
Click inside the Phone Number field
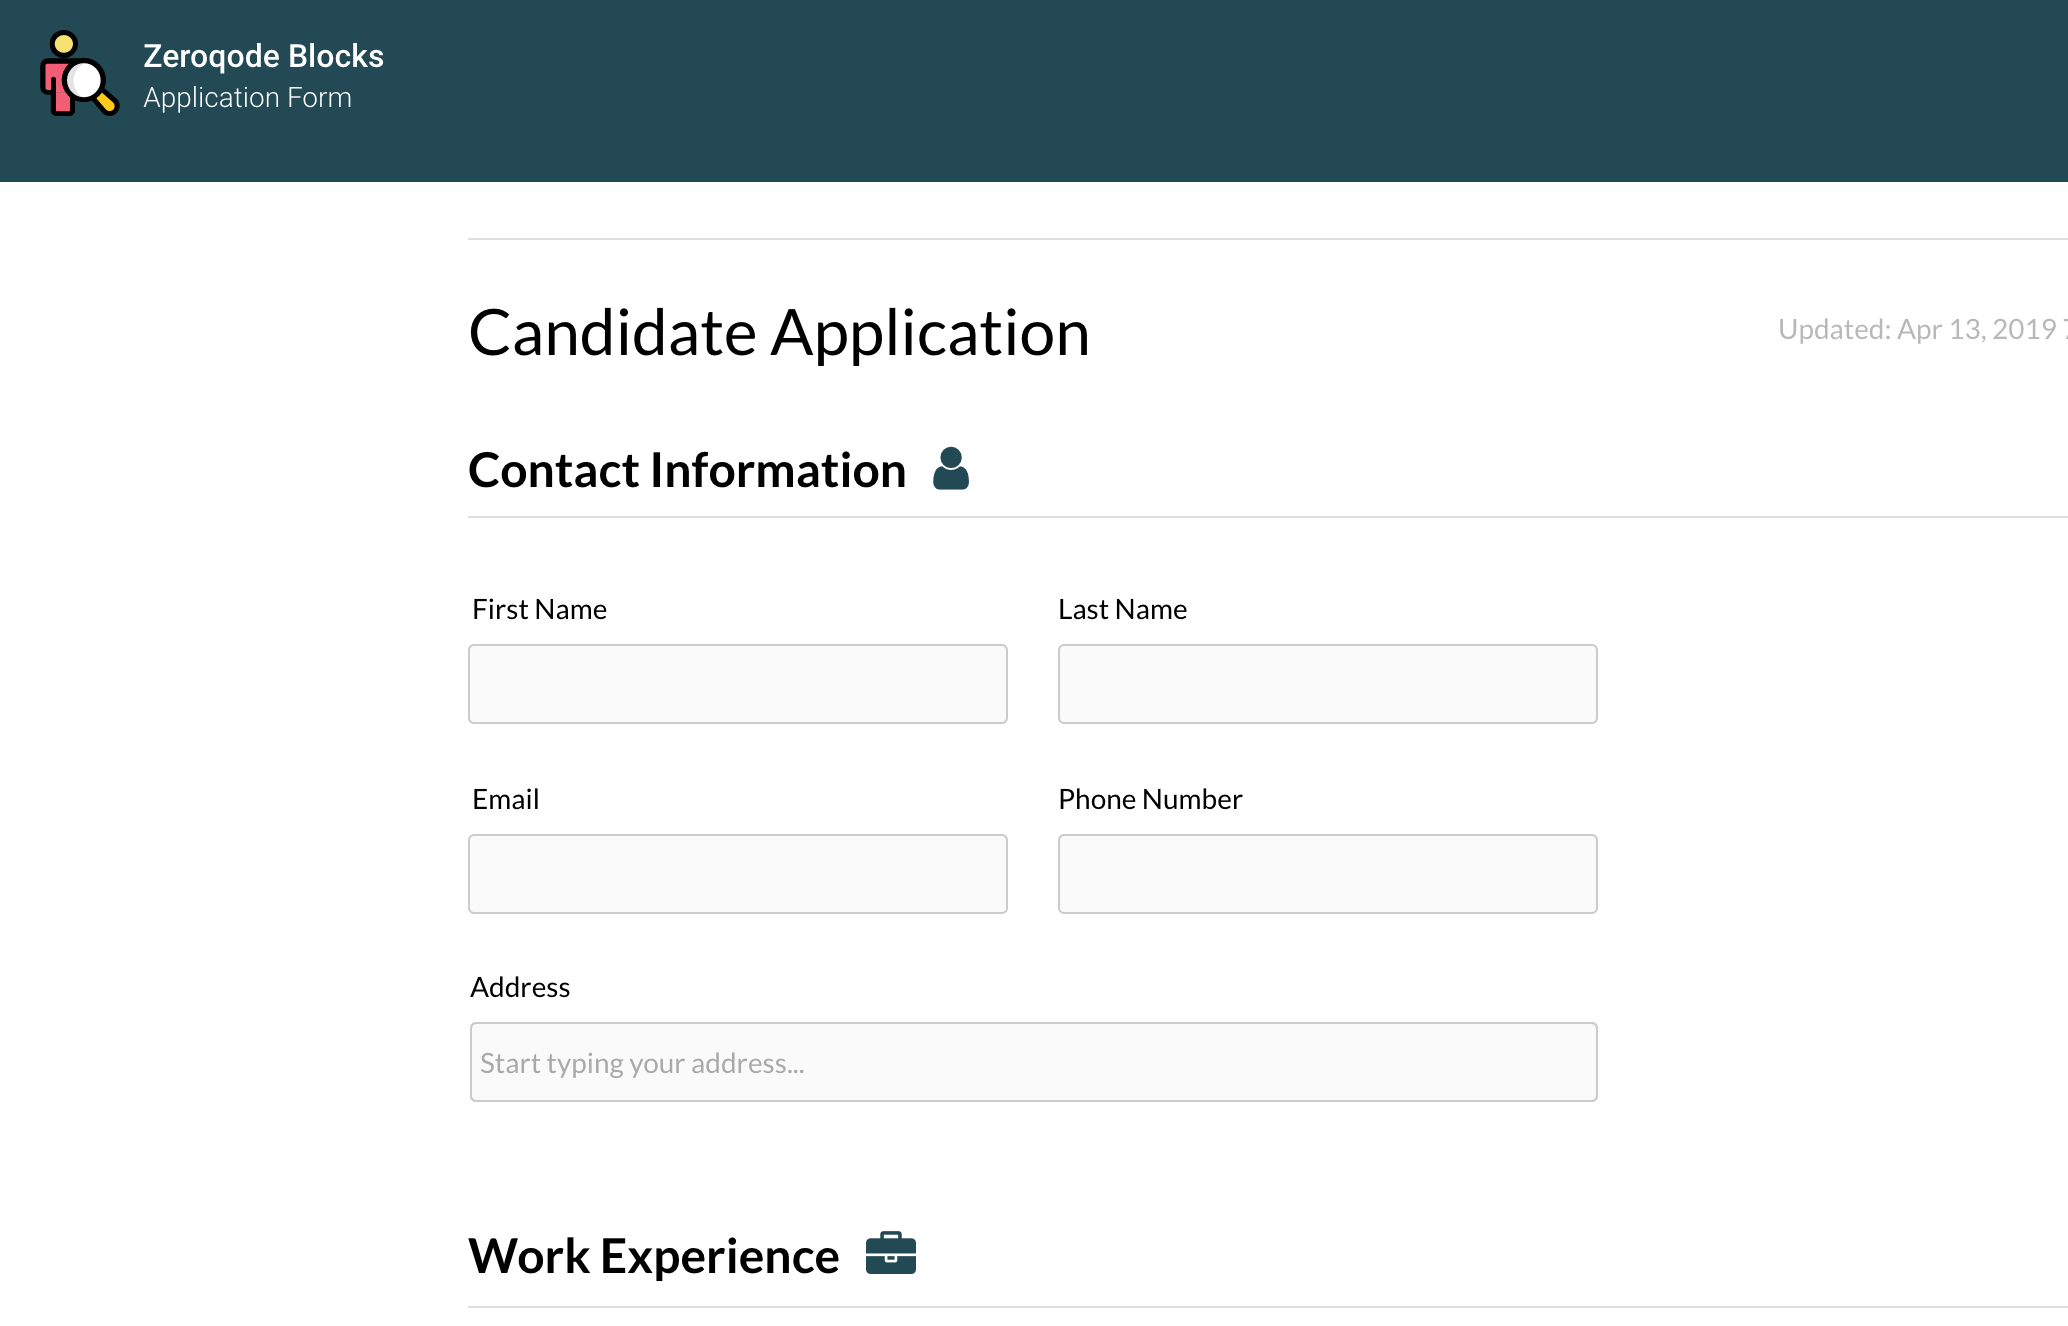click(1326, 873)
